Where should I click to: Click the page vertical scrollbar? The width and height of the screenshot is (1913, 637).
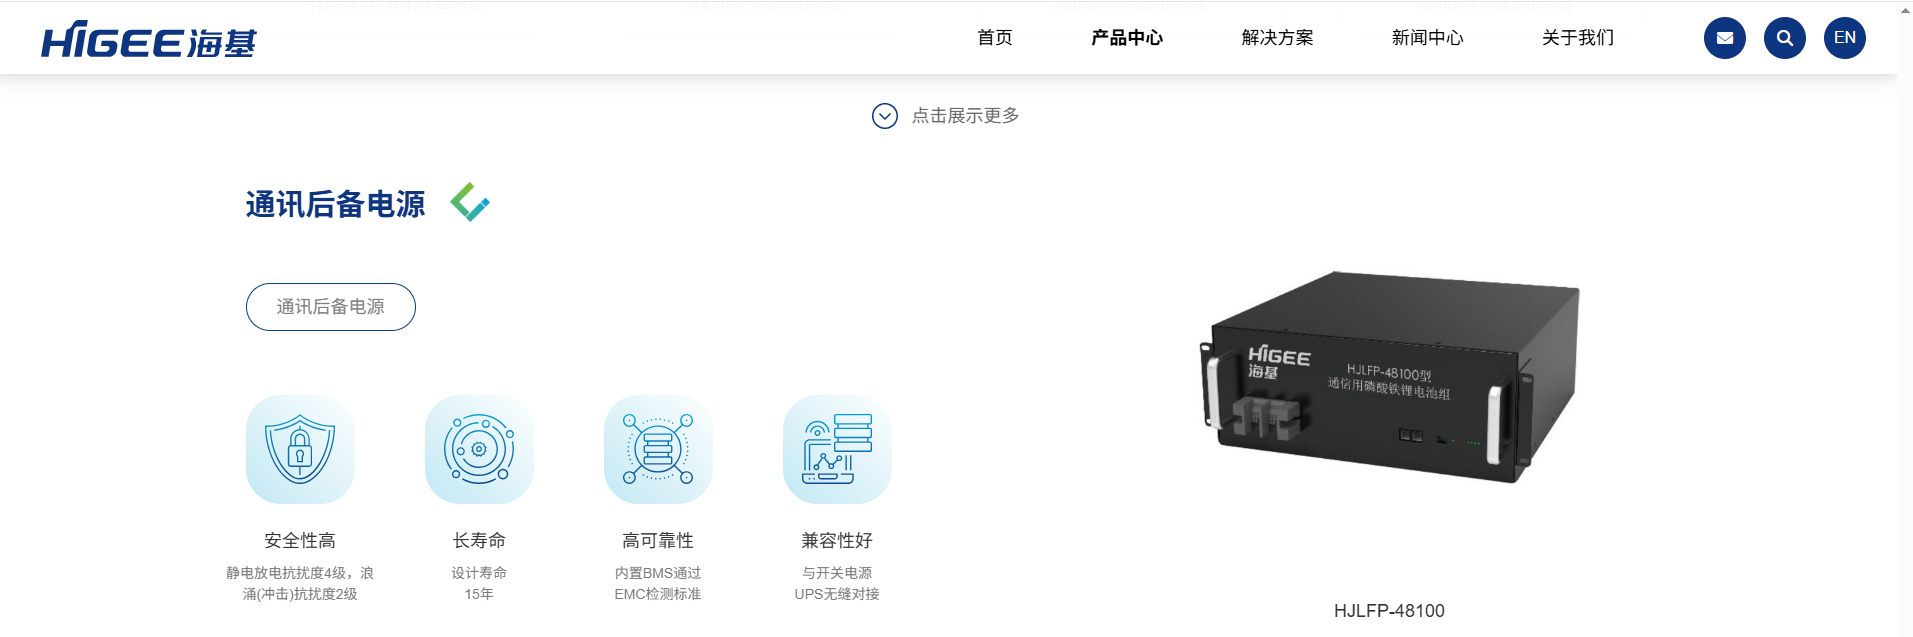[1905, 320]
